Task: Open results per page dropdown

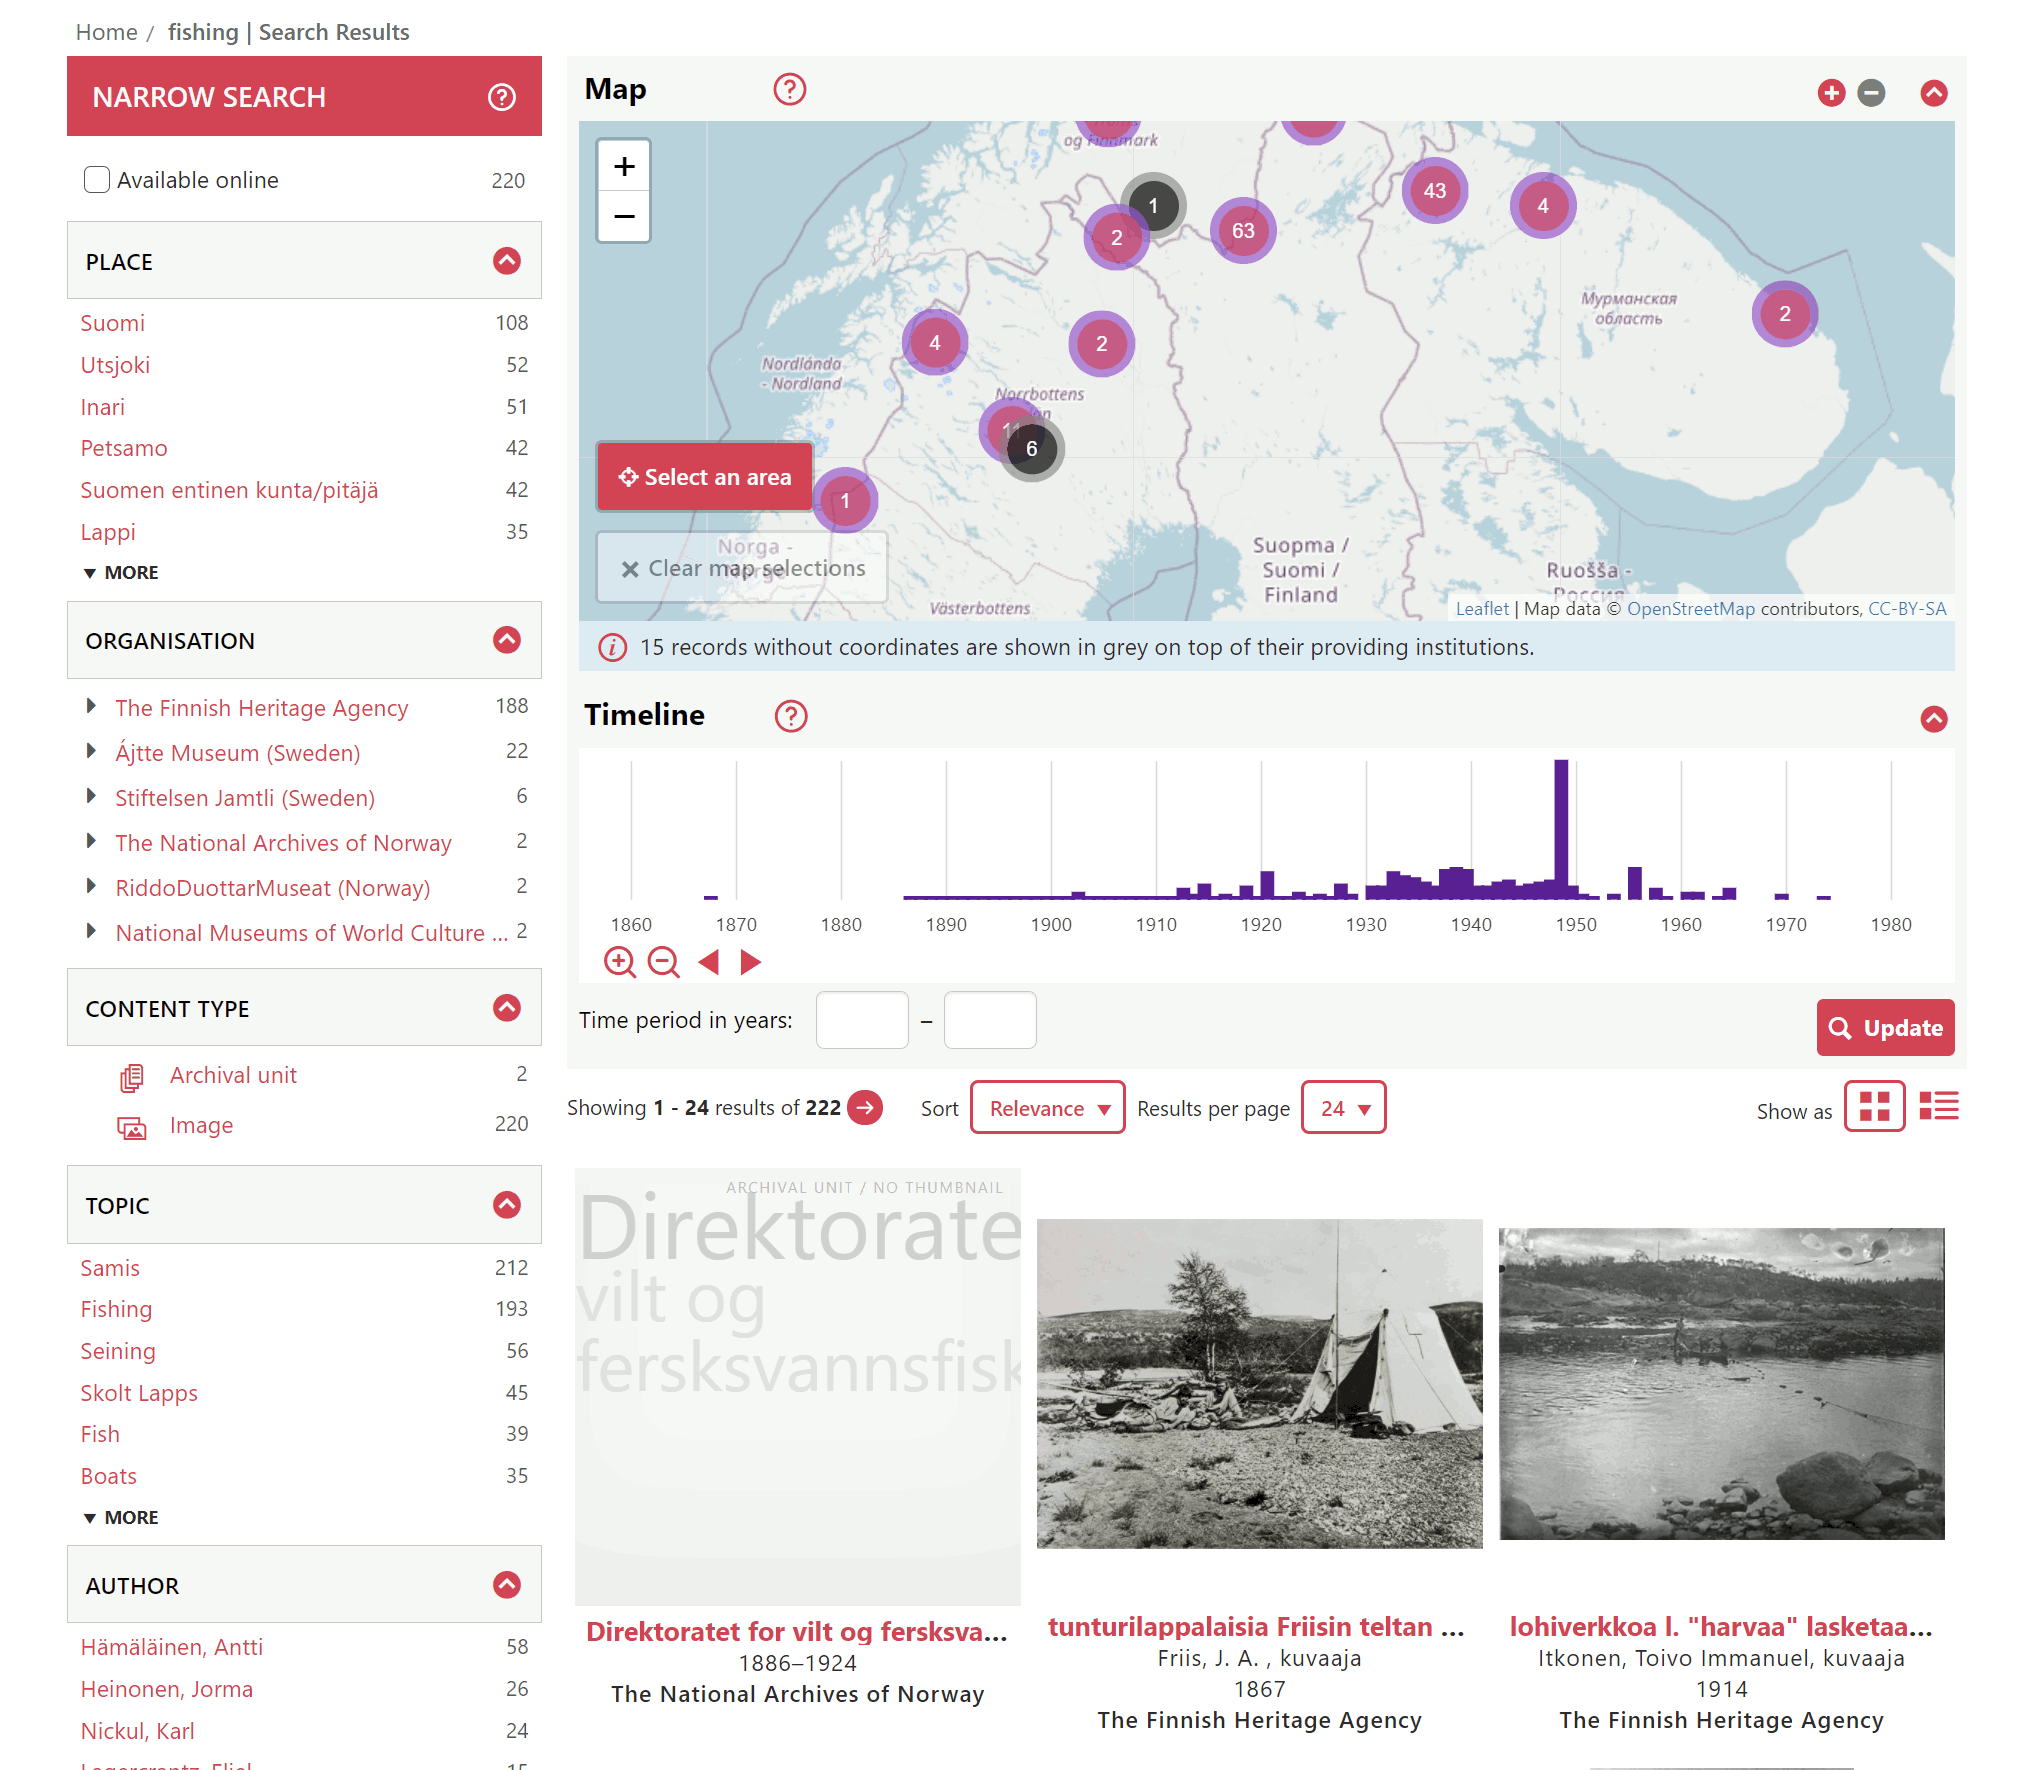Action: click(1342, 1108)
